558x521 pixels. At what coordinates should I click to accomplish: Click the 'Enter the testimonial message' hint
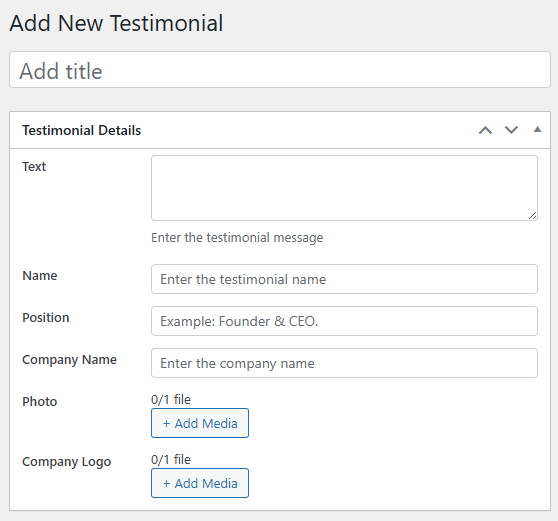237,238
